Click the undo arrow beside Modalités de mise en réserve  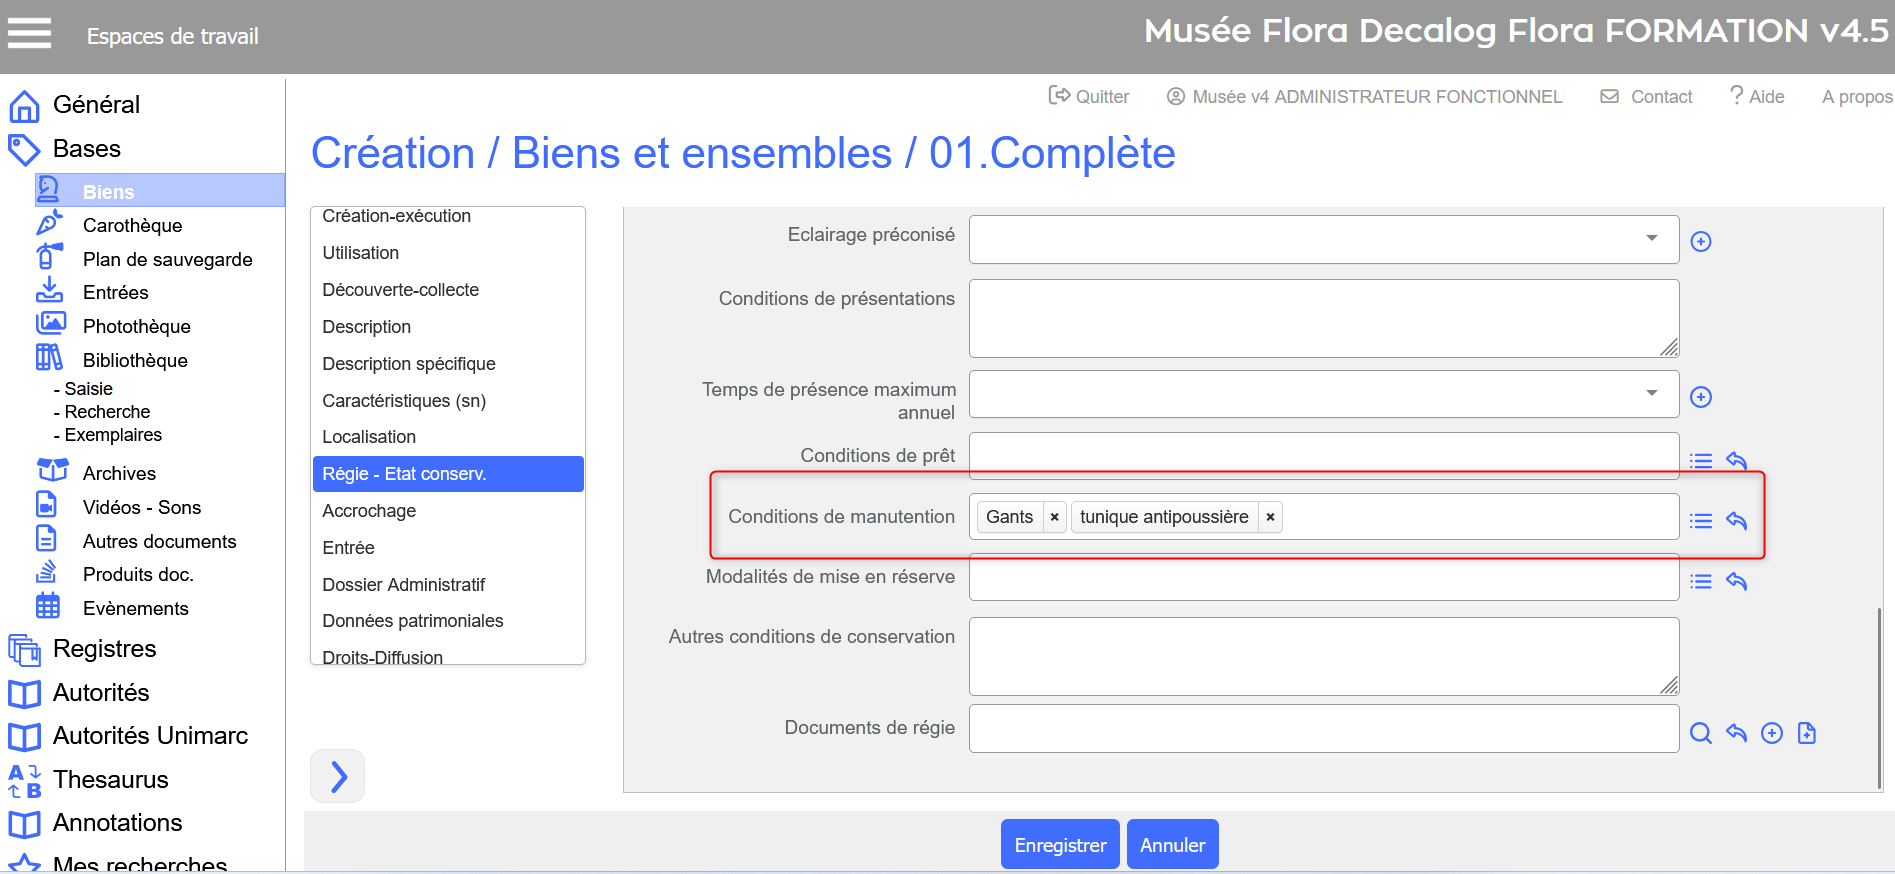pos(1736,582)
